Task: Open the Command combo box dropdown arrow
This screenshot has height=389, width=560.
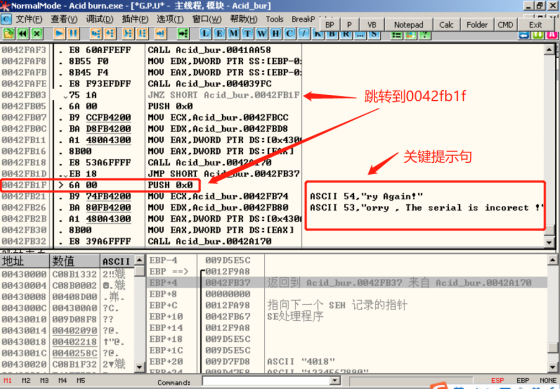Action: click(334, 381)
